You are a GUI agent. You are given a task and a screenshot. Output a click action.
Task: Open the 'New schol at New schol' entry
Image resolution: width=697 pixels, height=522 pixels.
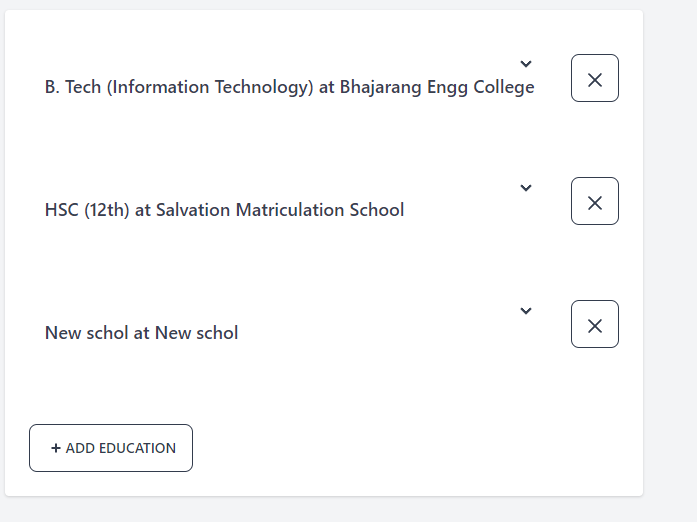click(141, 333)
